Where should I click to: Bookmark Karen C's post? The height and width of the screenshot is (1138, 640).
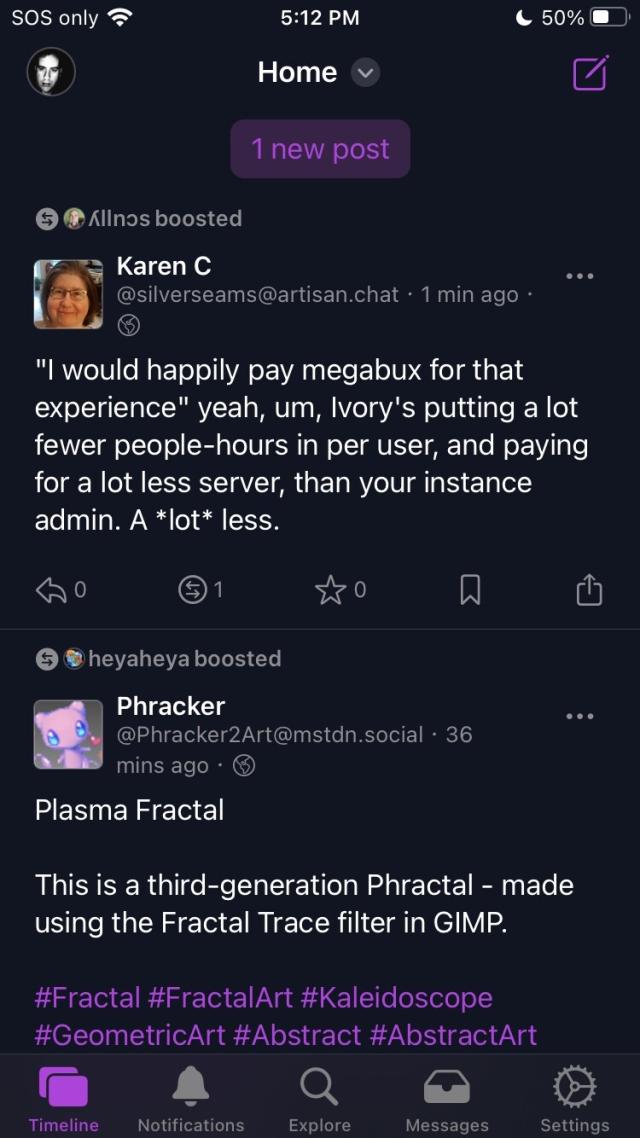pyautogui.click(x=469, y=590)
